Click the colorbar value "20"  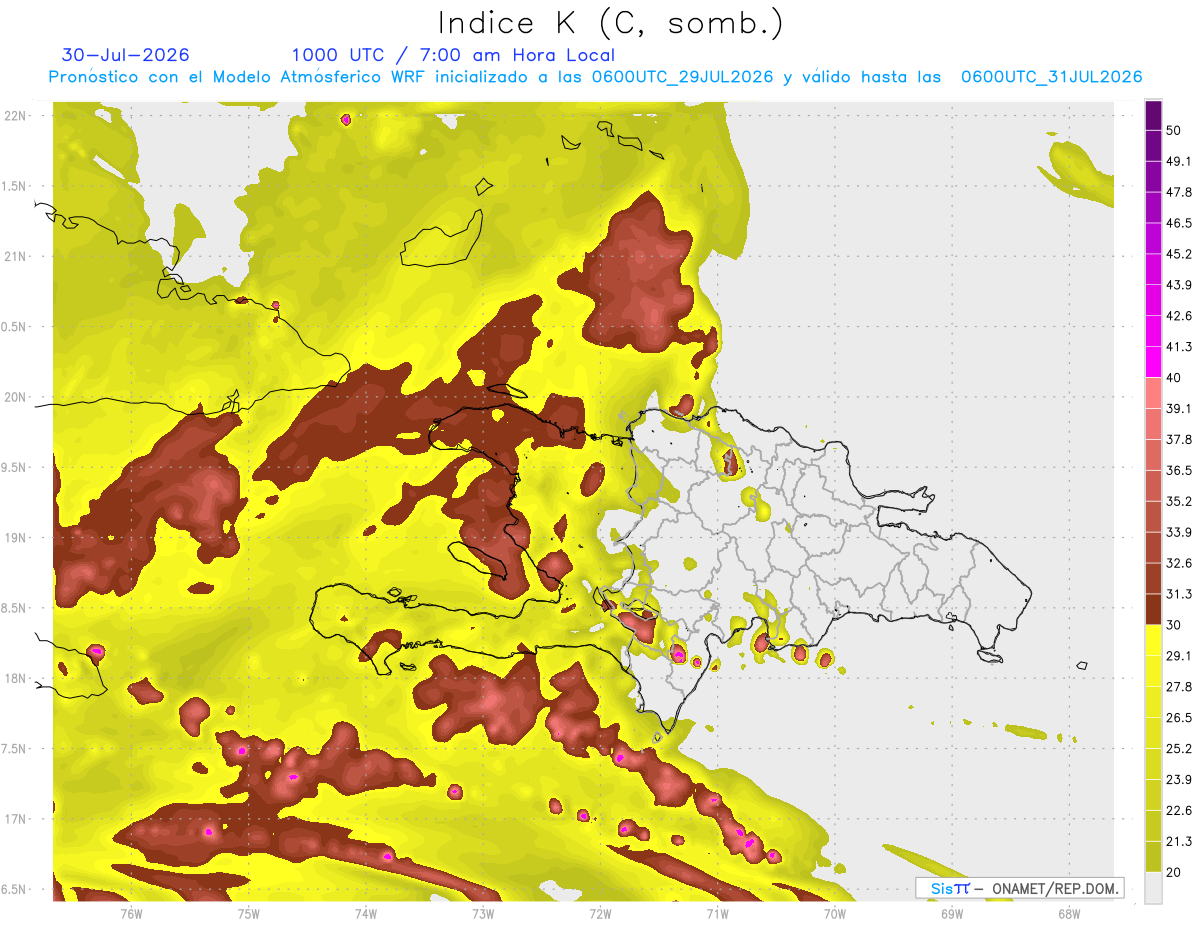pos(1174,873)
